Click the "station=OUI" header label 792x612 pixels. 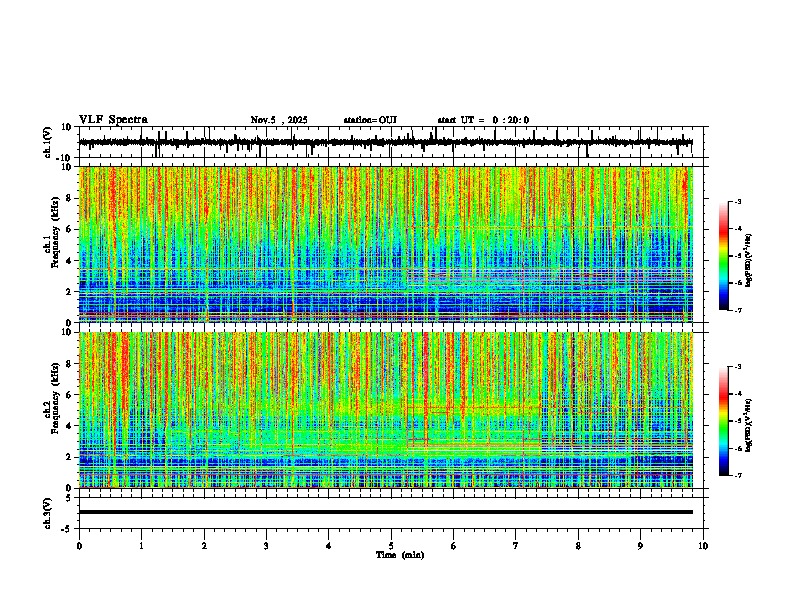(370, 120)
